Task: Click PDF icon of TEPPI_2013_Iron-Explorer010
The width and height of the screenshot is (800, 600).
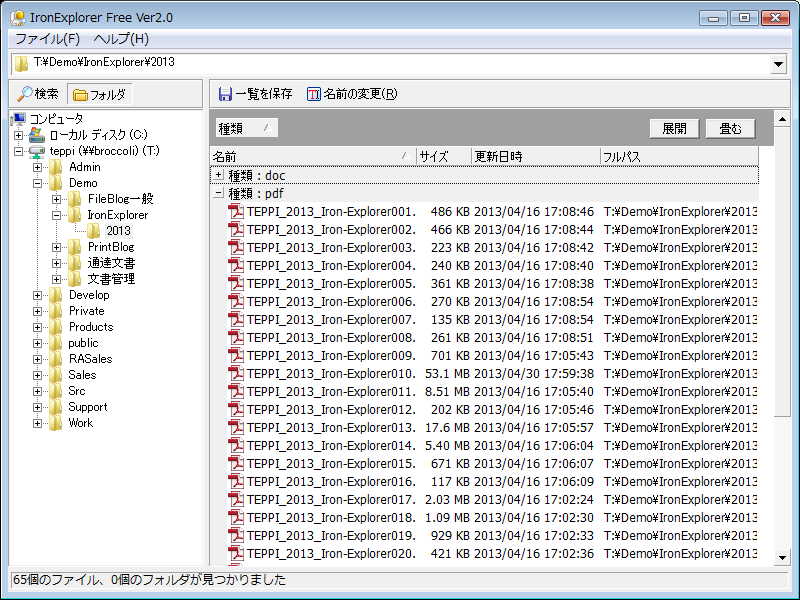Action: (236, 374)
